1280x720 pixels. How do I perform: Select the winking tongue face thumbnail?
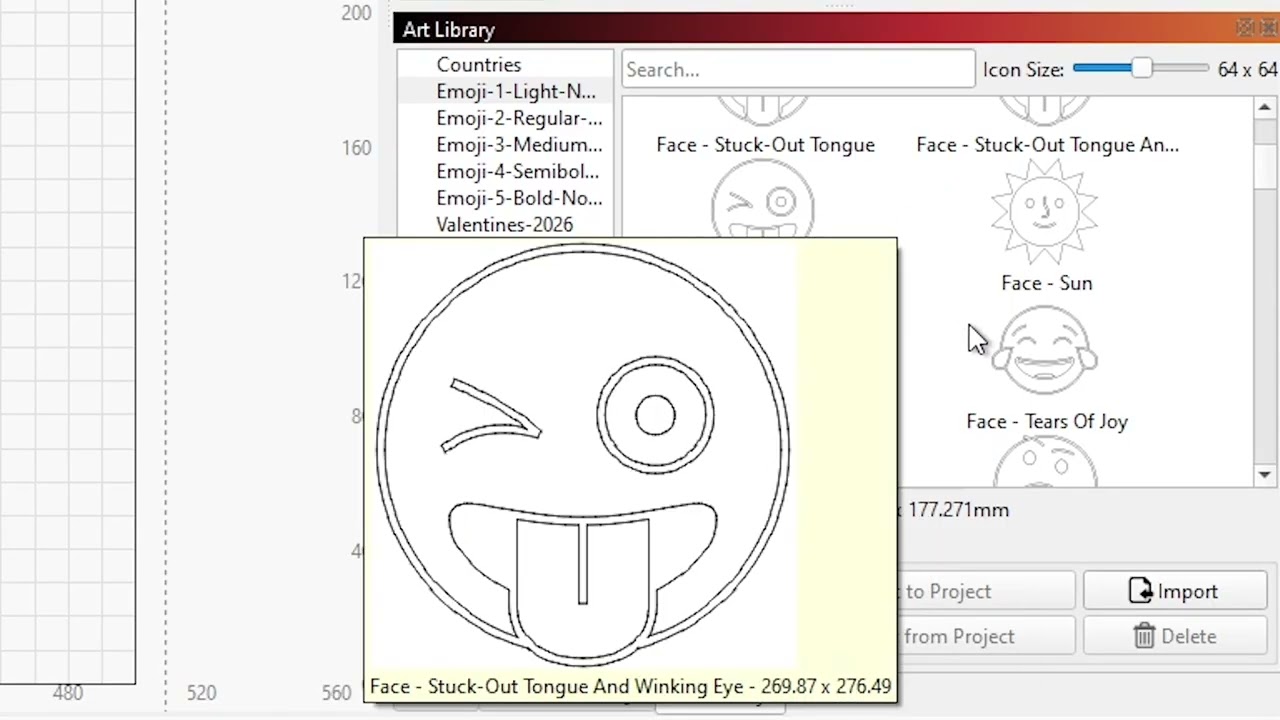click(763, 200)
